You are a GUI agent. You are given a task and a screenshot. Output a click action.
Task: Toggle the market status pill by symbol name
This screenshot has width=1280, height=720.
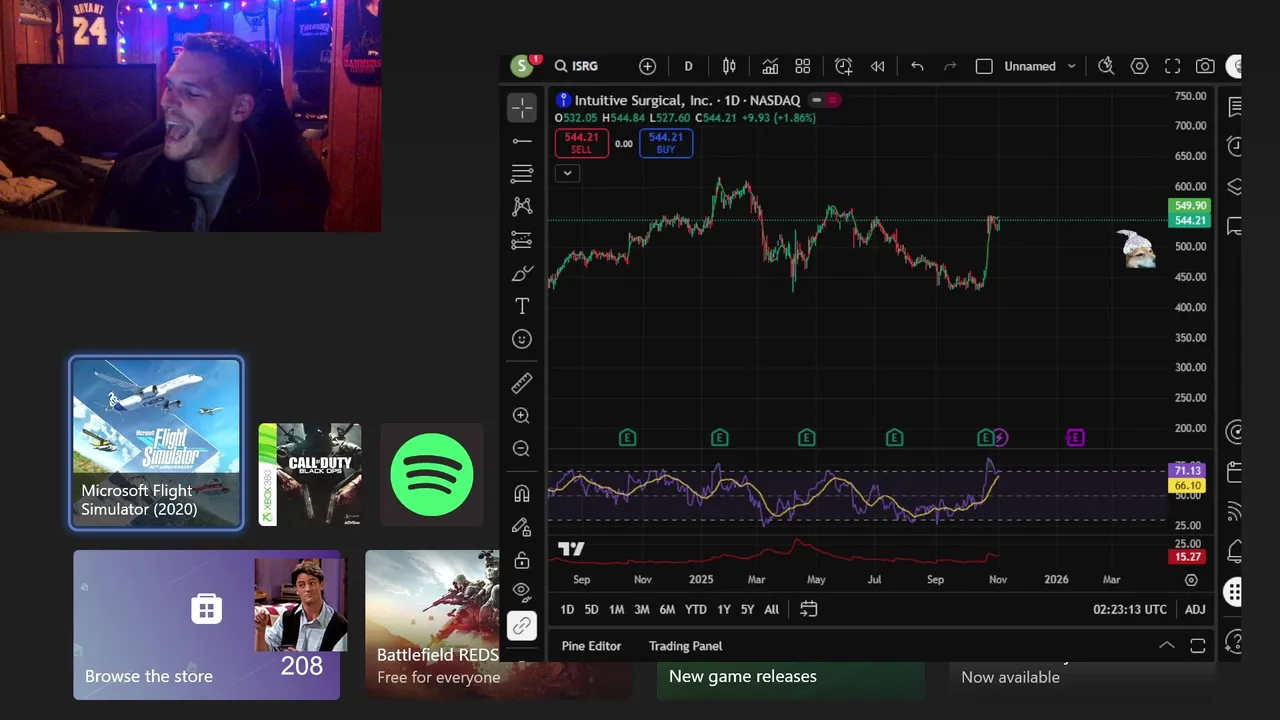(x=825, y=100)
